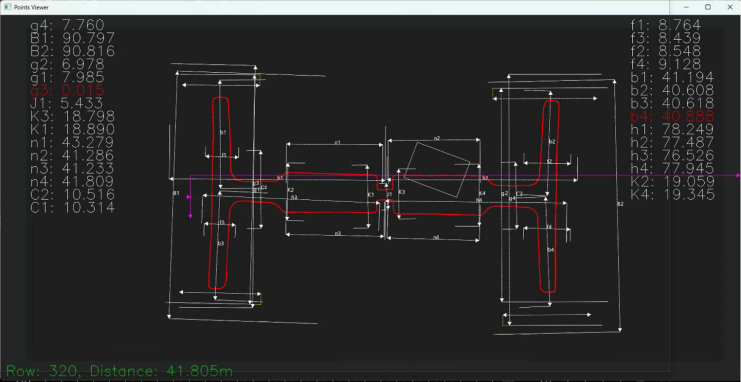This screenshot has width=741, height=382.
Task: Select the n4: 41.809 measurement
Action: pos(72,182)
